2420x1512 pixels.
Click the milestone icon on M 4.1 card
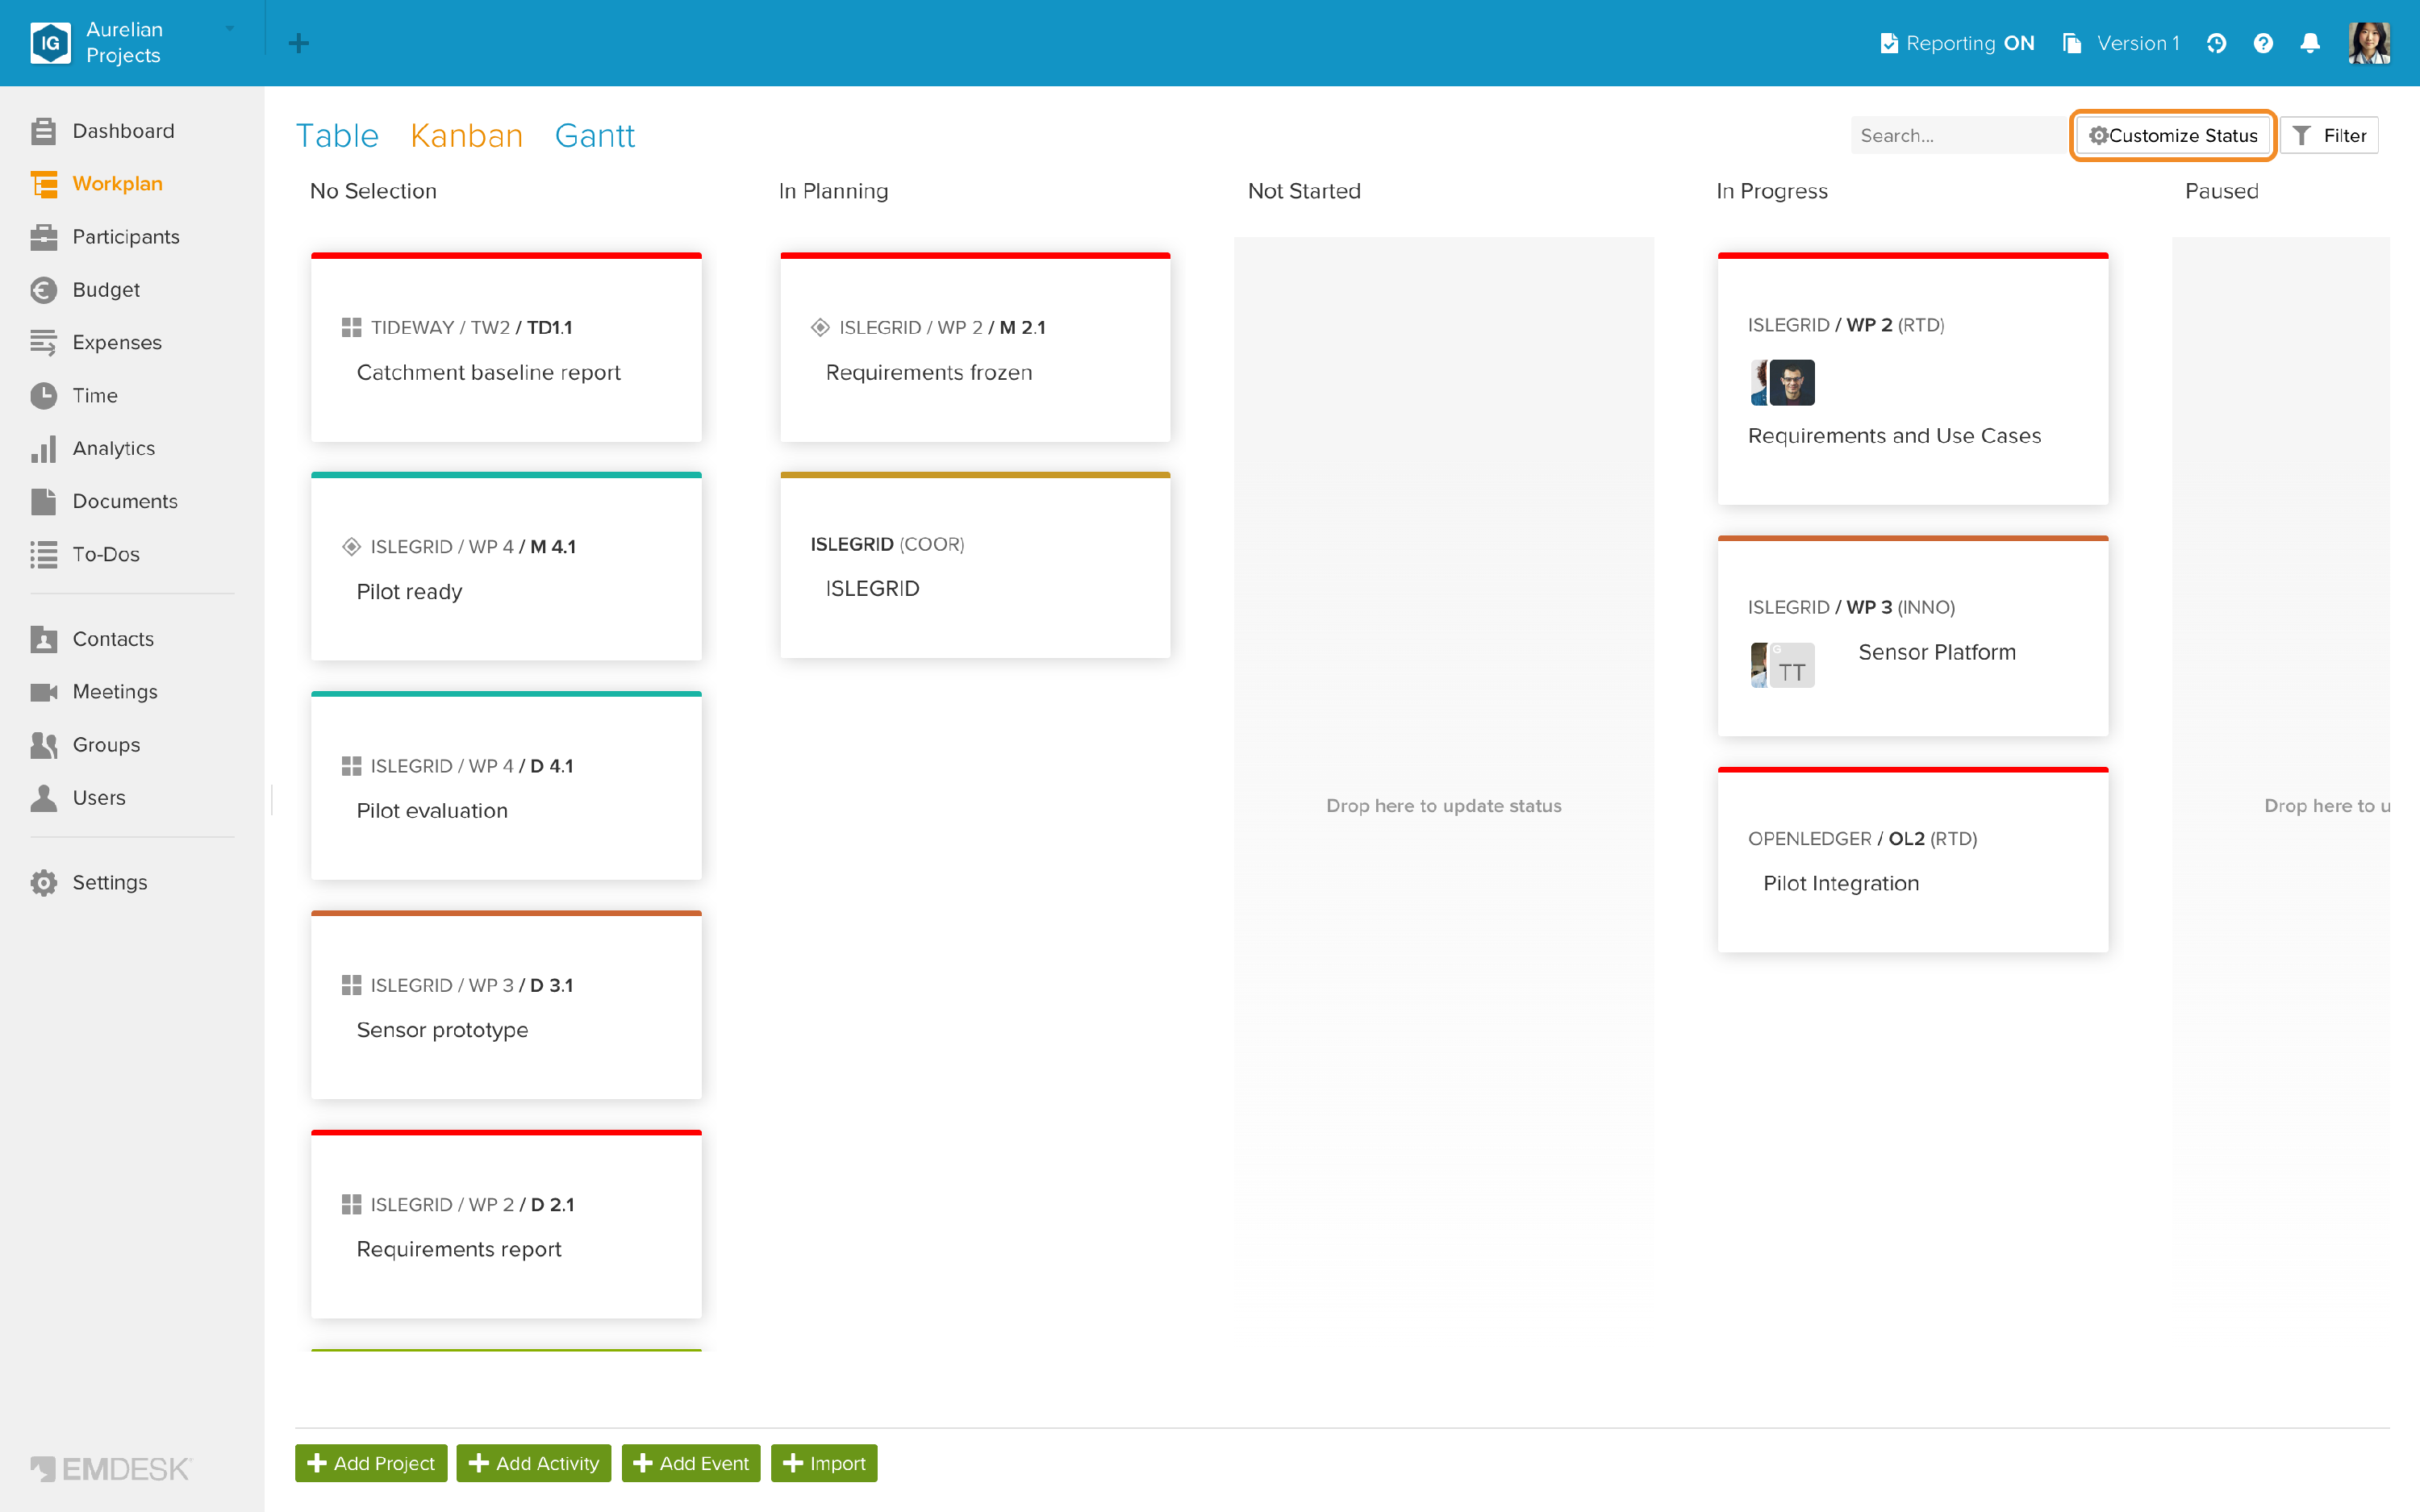point(351,547)
